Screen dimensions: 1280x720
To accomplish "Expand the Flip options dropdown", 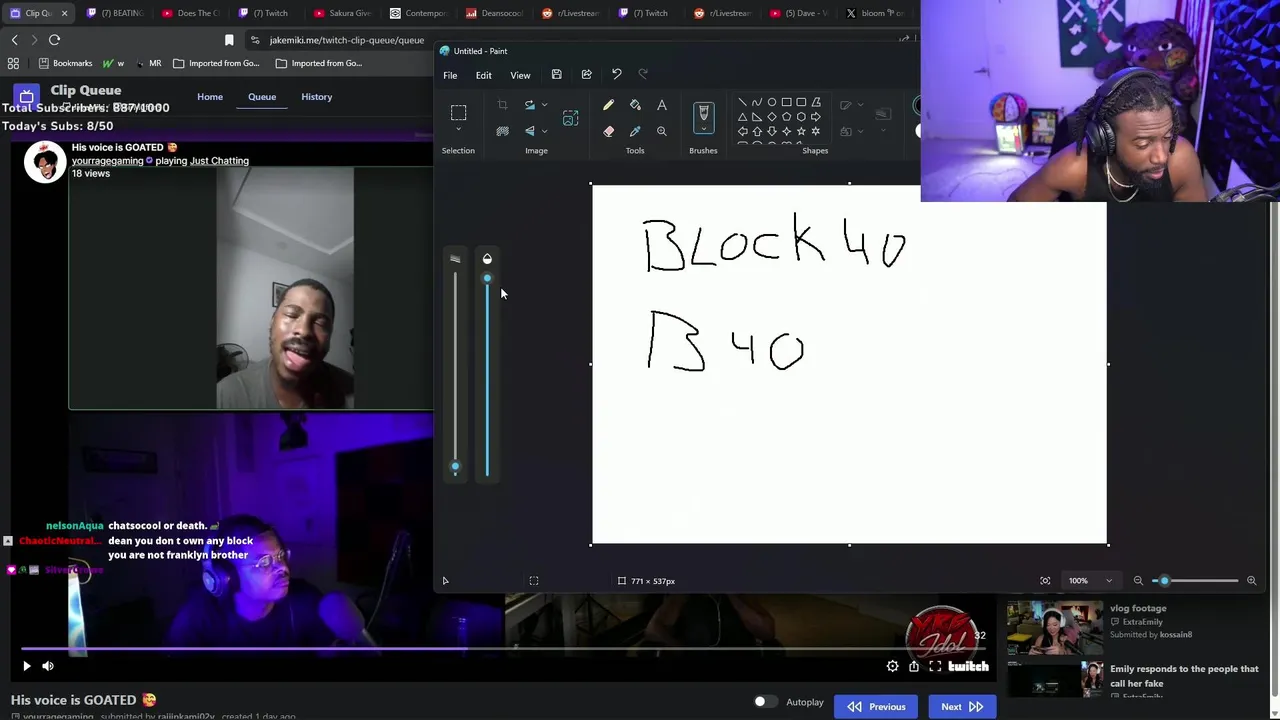I will [x=544, y=131].
